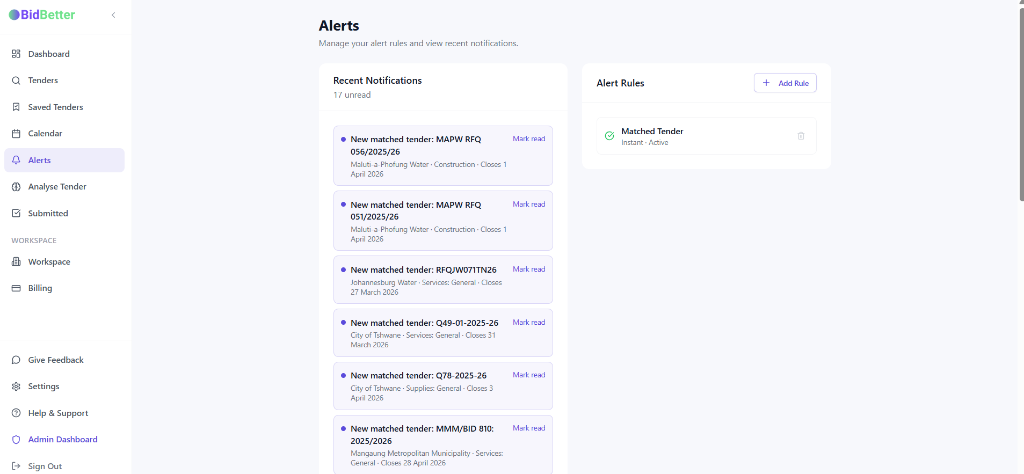Mark MAPW RFQ 056/2025/26 as read
The height and width of the screenshot is (474, 1024).
528,138
